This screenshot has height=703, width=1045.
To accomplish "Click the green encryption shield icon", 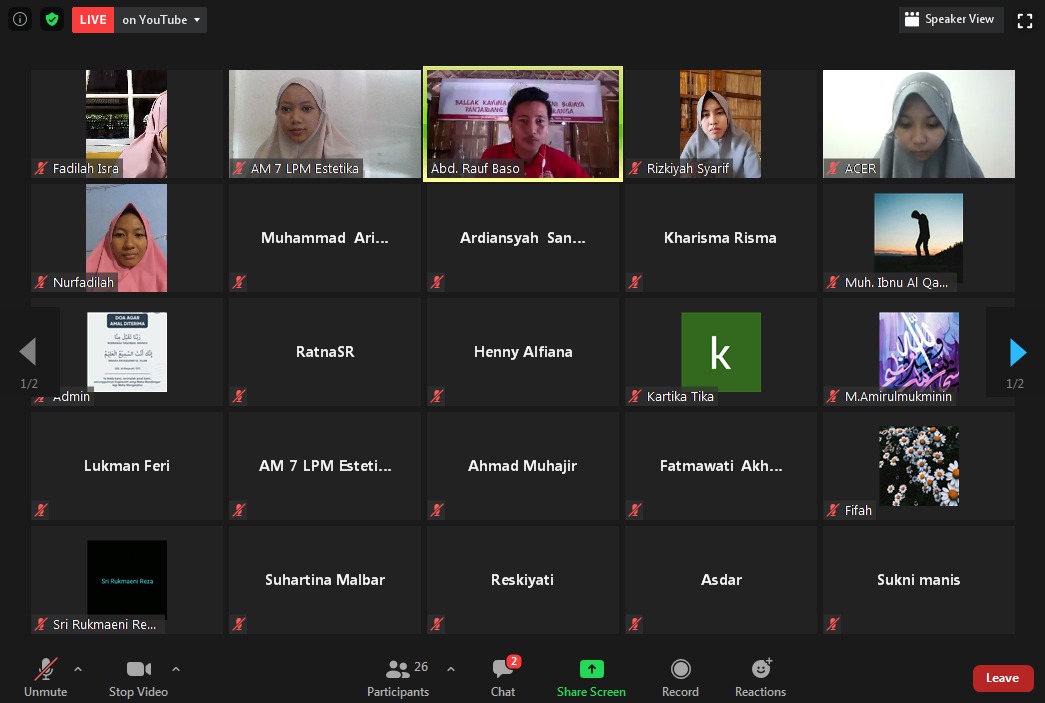I will (x=52, y=19).
